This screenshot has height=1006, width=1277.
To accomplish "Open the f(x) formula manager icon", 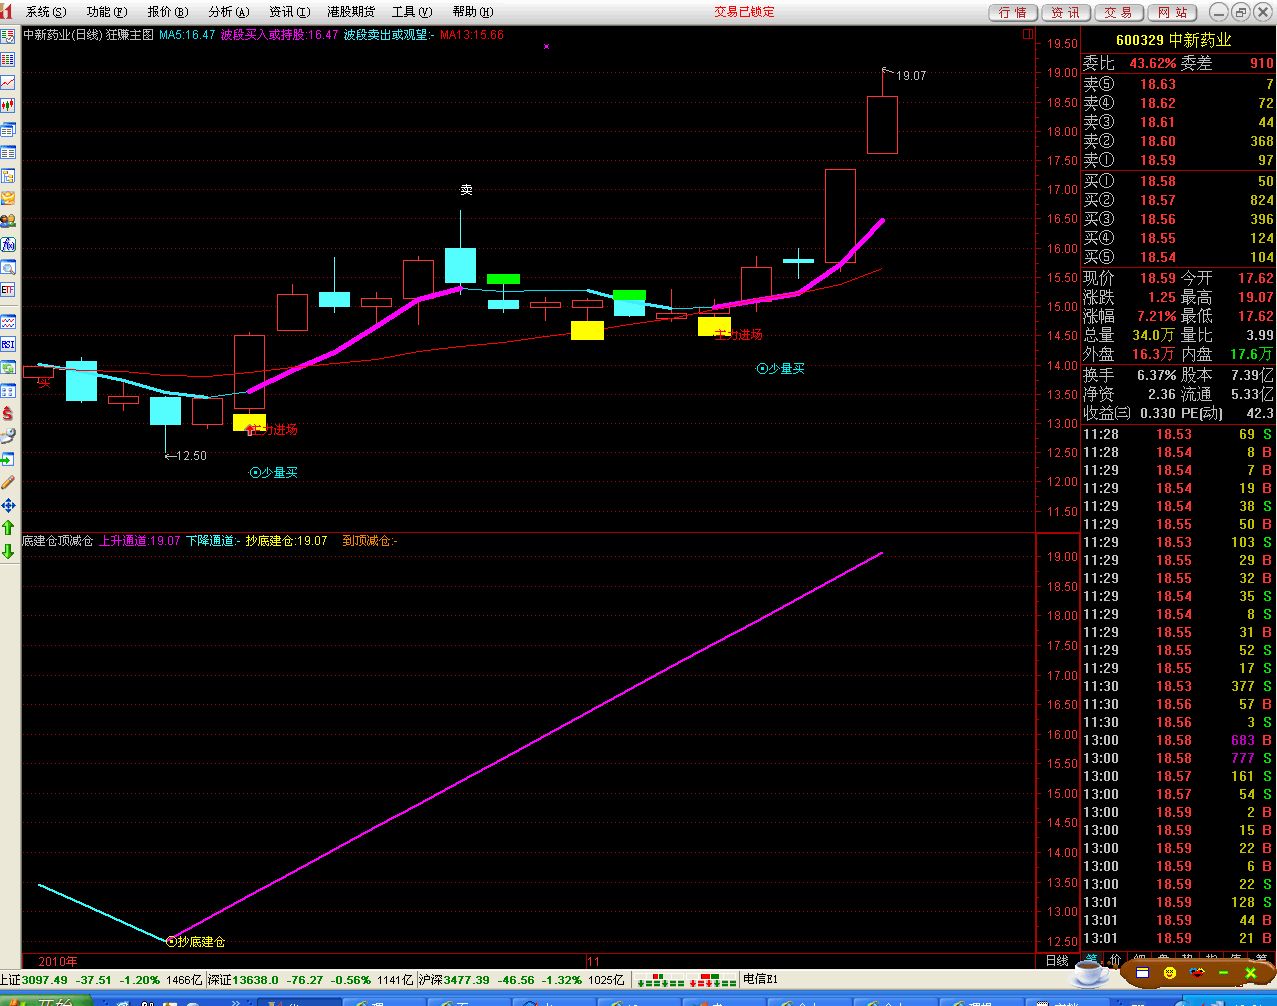I will tap(8, 243).
